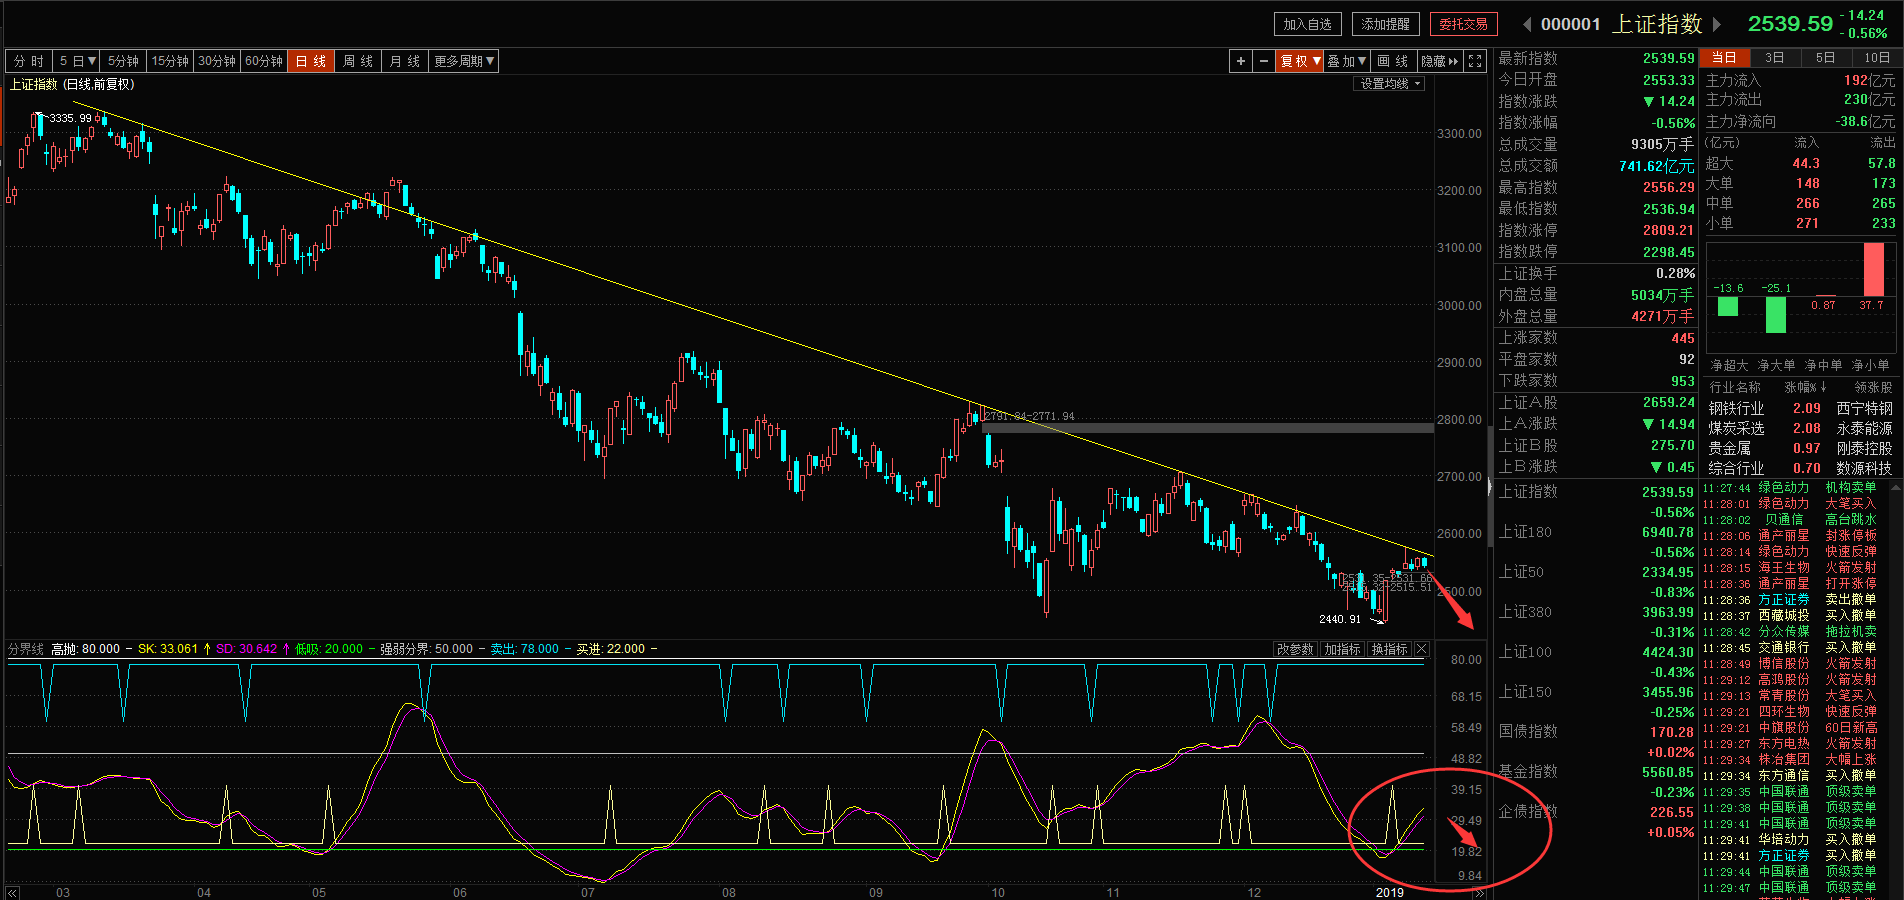Switch to 5分钟 period tab
The height and width of the screenshot is (900, 1904).
click(x=124, y=61)
